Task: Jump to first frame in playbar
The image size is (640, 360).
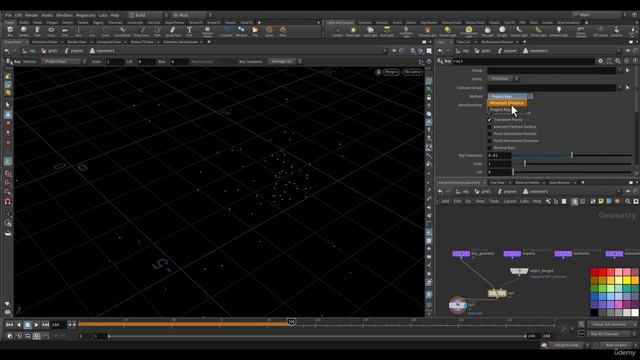Action: click(x=9, y=324)
